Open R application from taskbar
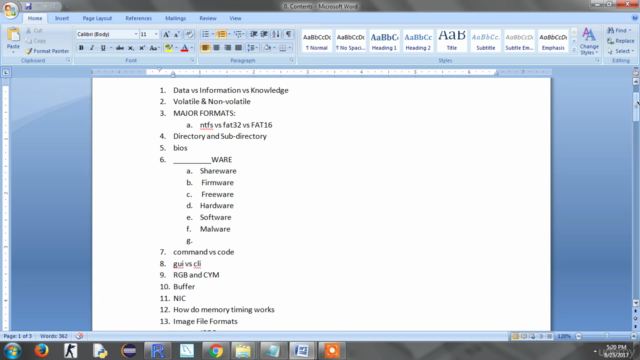The width and height of the screenshot is (640, 360). coord(158,351)
